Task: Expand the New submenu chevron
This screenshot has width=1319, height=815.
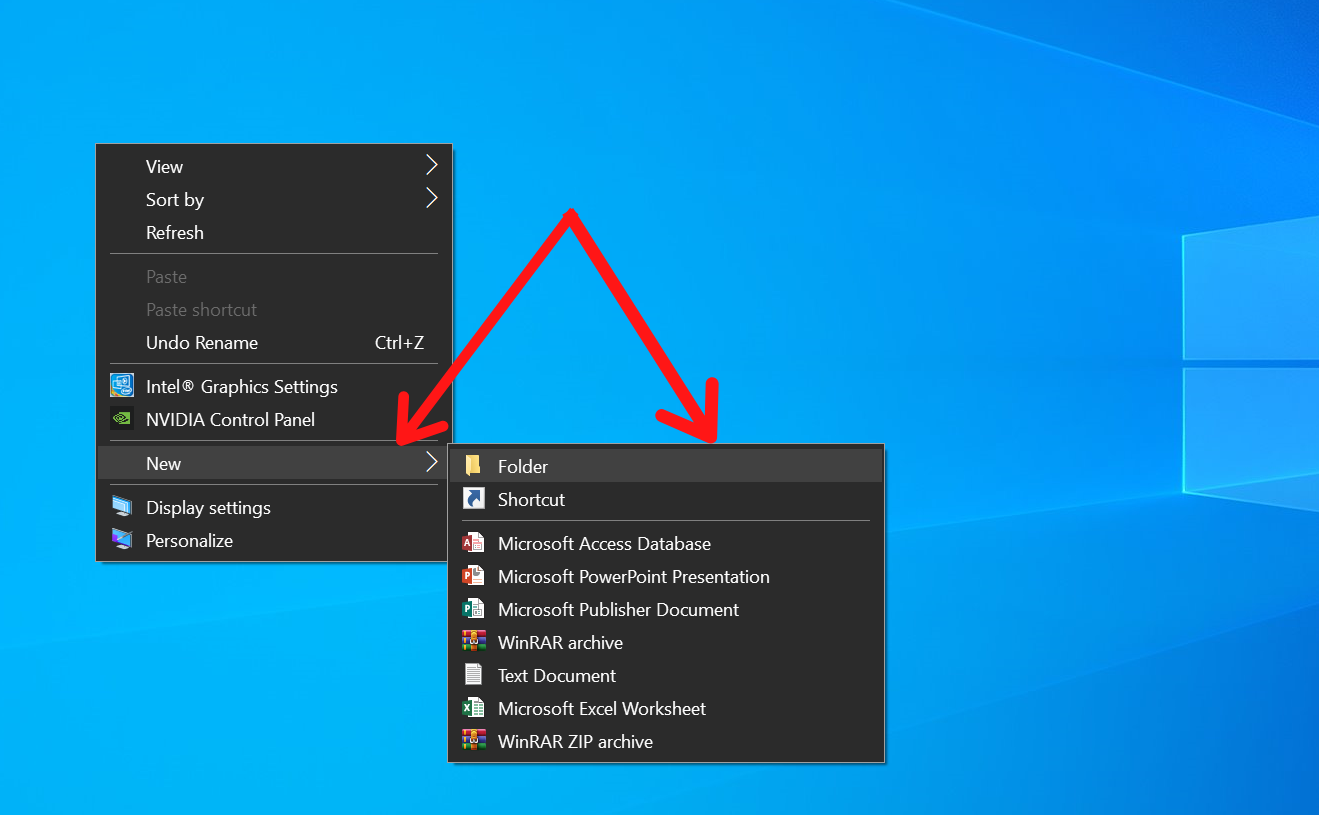Action: tap(431, 462)
